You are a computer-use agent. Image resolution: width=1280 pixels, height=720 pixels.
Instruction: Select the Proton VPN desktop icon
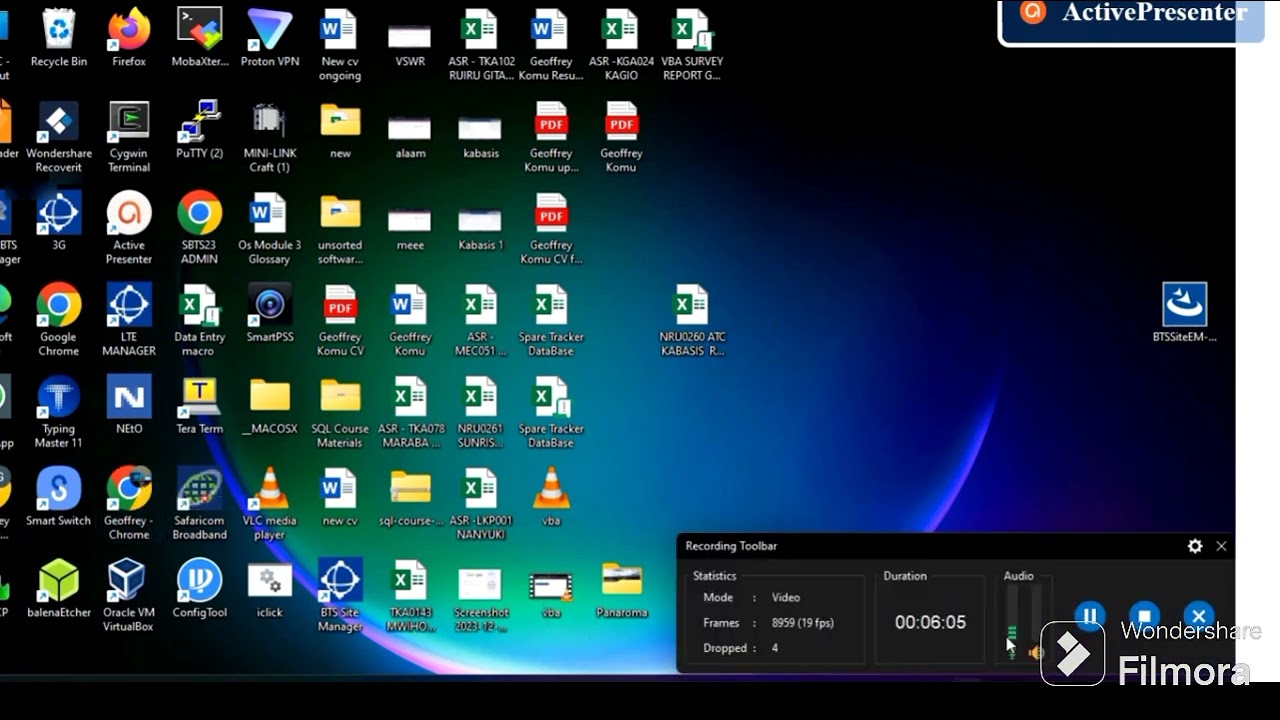pos(270,39)
